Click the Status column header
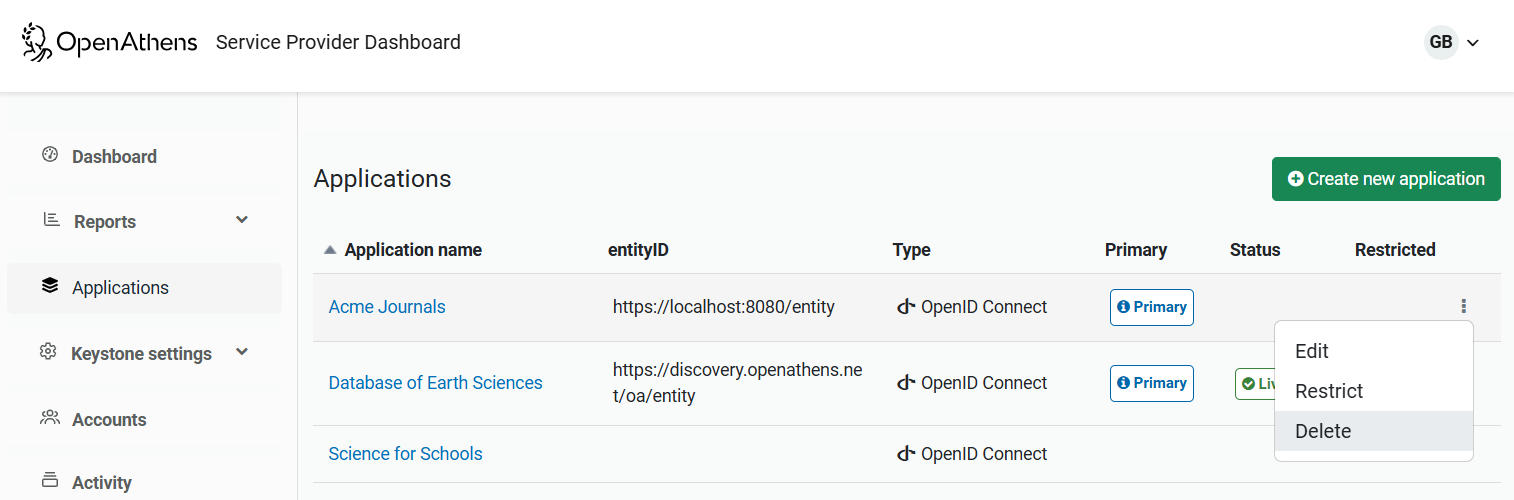 pyautogui.click(x=1255, y=250)
